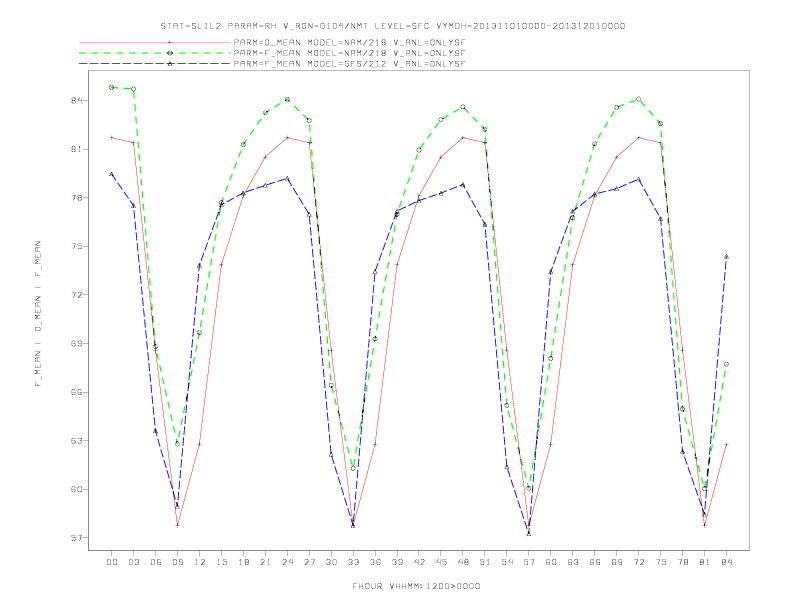Screen dimensions: 792x612
Task: Click the y-axis tick label 84
Action: tap(77, 100)
